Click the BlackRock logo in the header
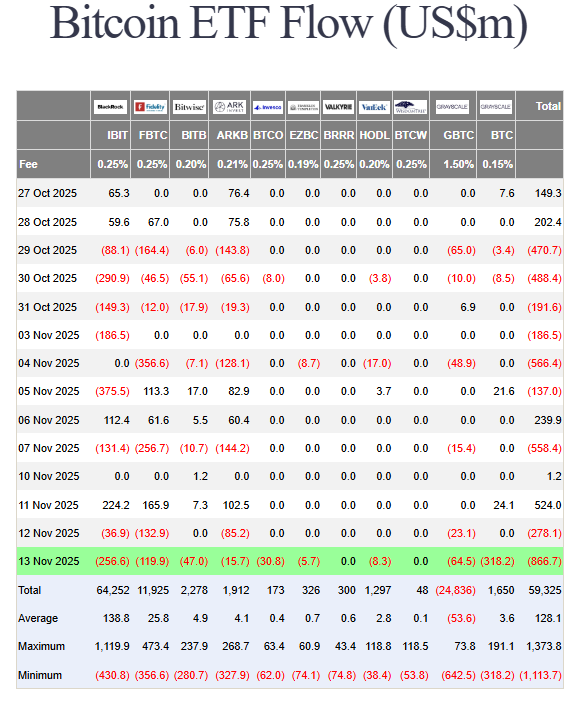The width and height of the screenshot is (588, 705). pyautogui.click(x=110, y=107)
